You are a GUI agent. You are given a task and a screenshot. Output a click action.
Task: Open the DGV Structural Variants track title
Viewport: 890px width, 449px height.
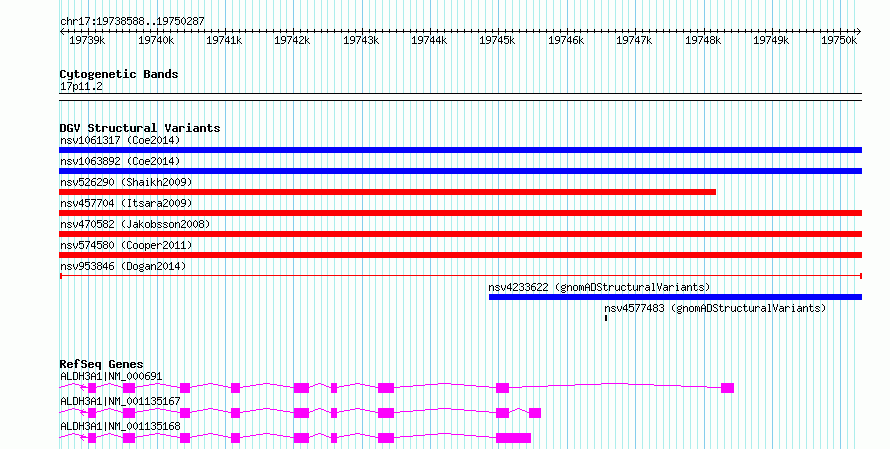140,128
